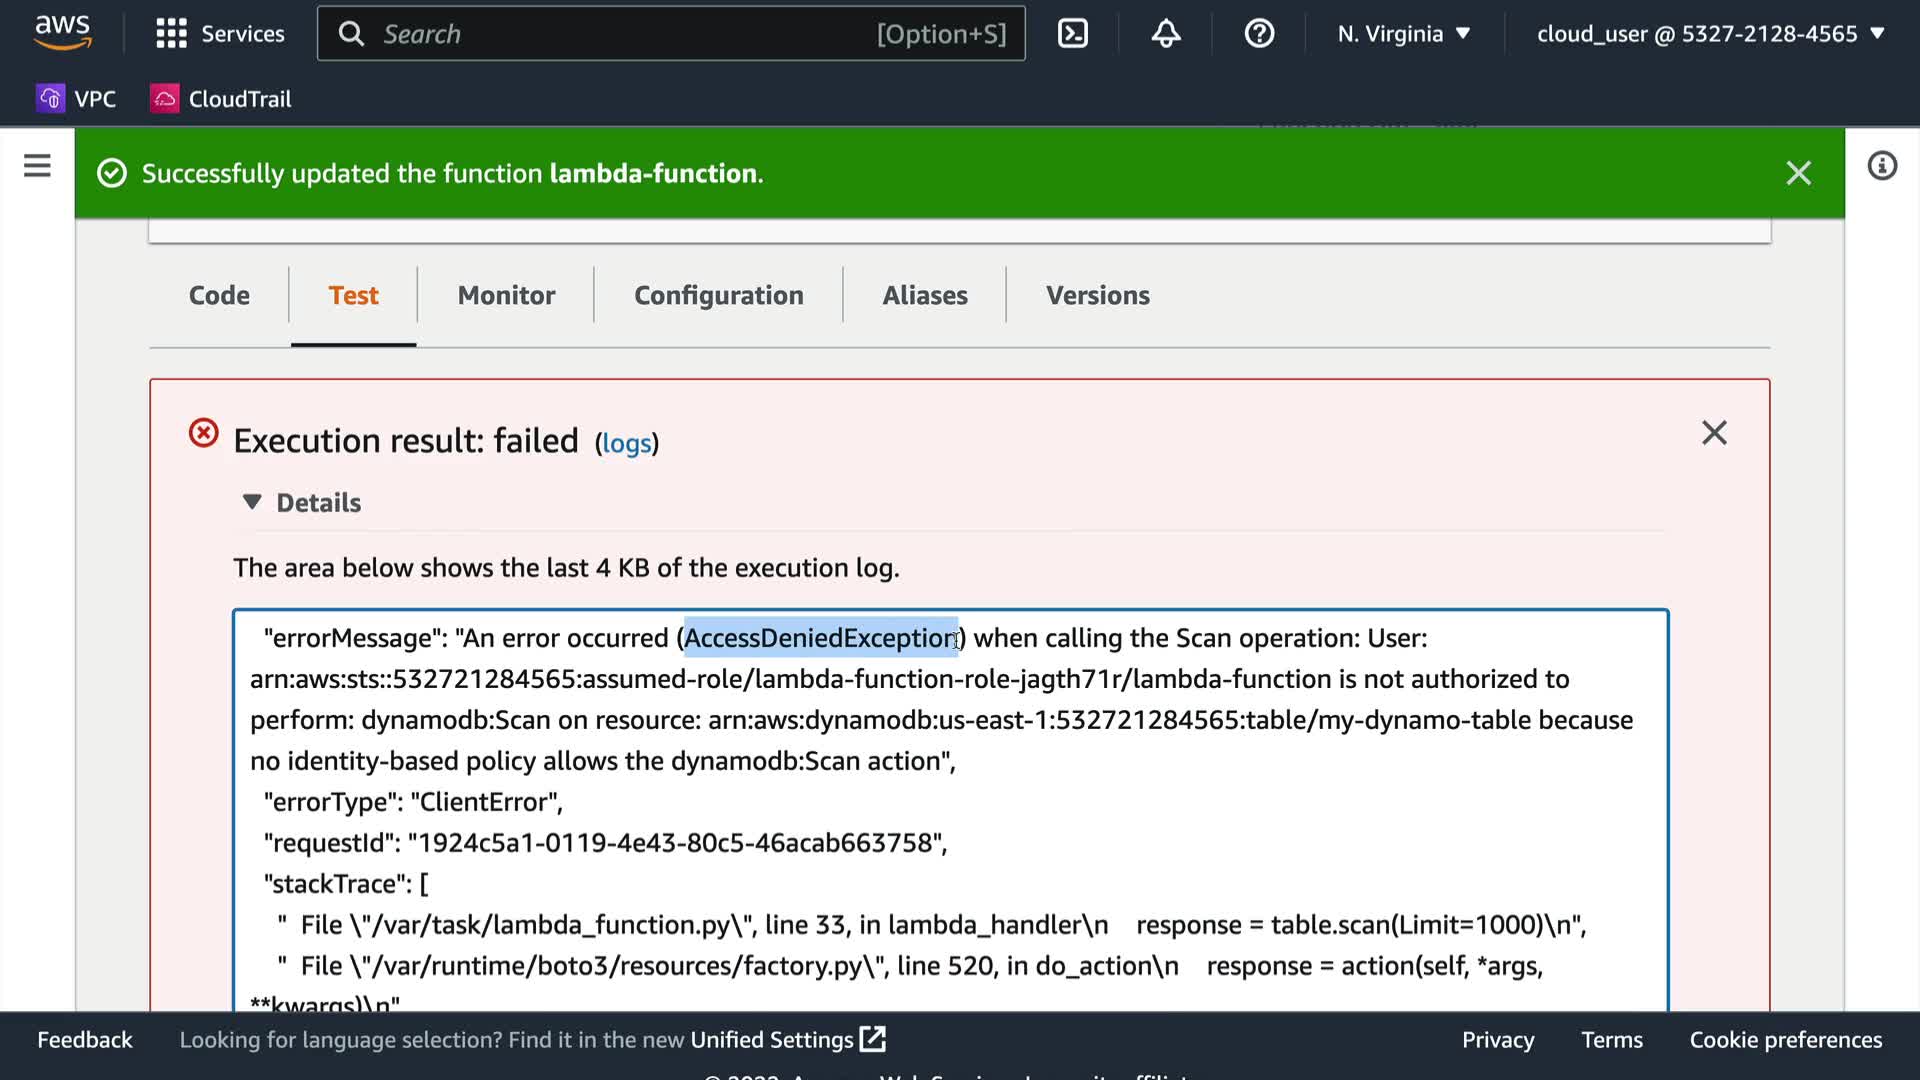Toggle the hamburger side navigation menu
The image size is (1920, 1080).
(37, 166)
